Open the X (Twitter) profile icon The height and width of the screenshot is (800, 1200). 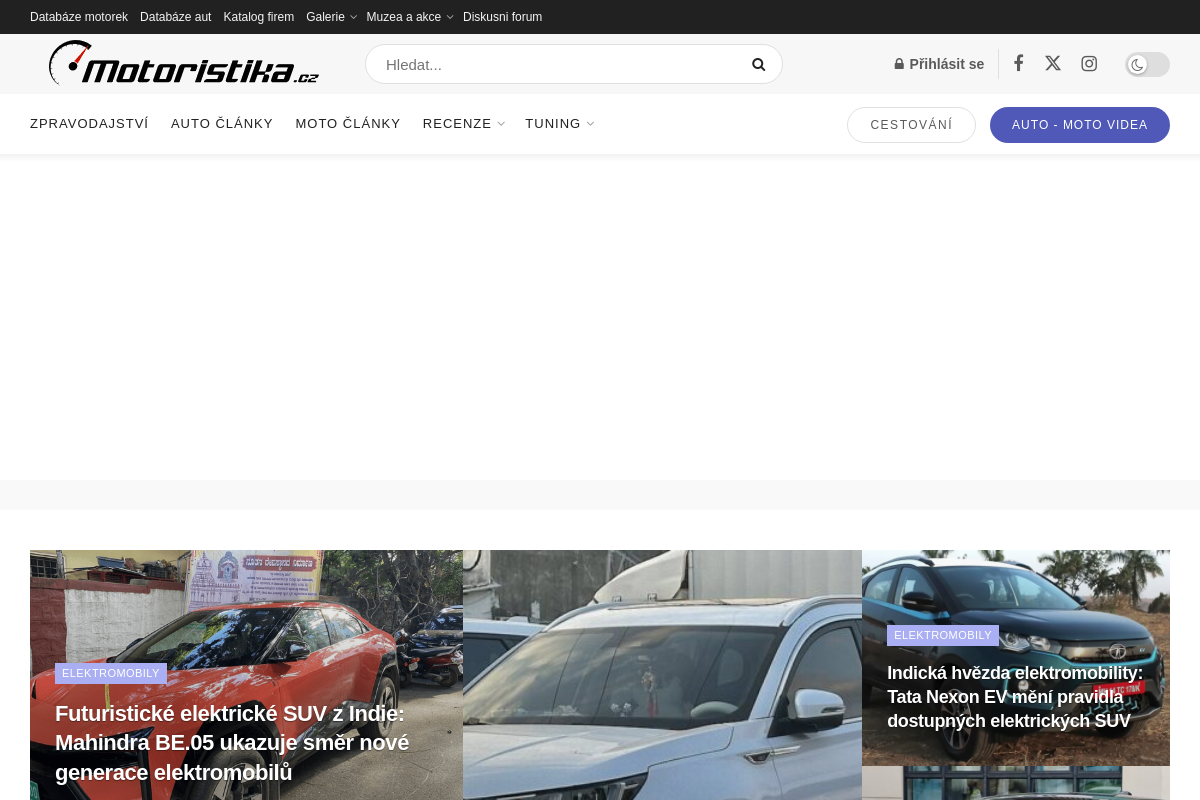point(1052,63)
